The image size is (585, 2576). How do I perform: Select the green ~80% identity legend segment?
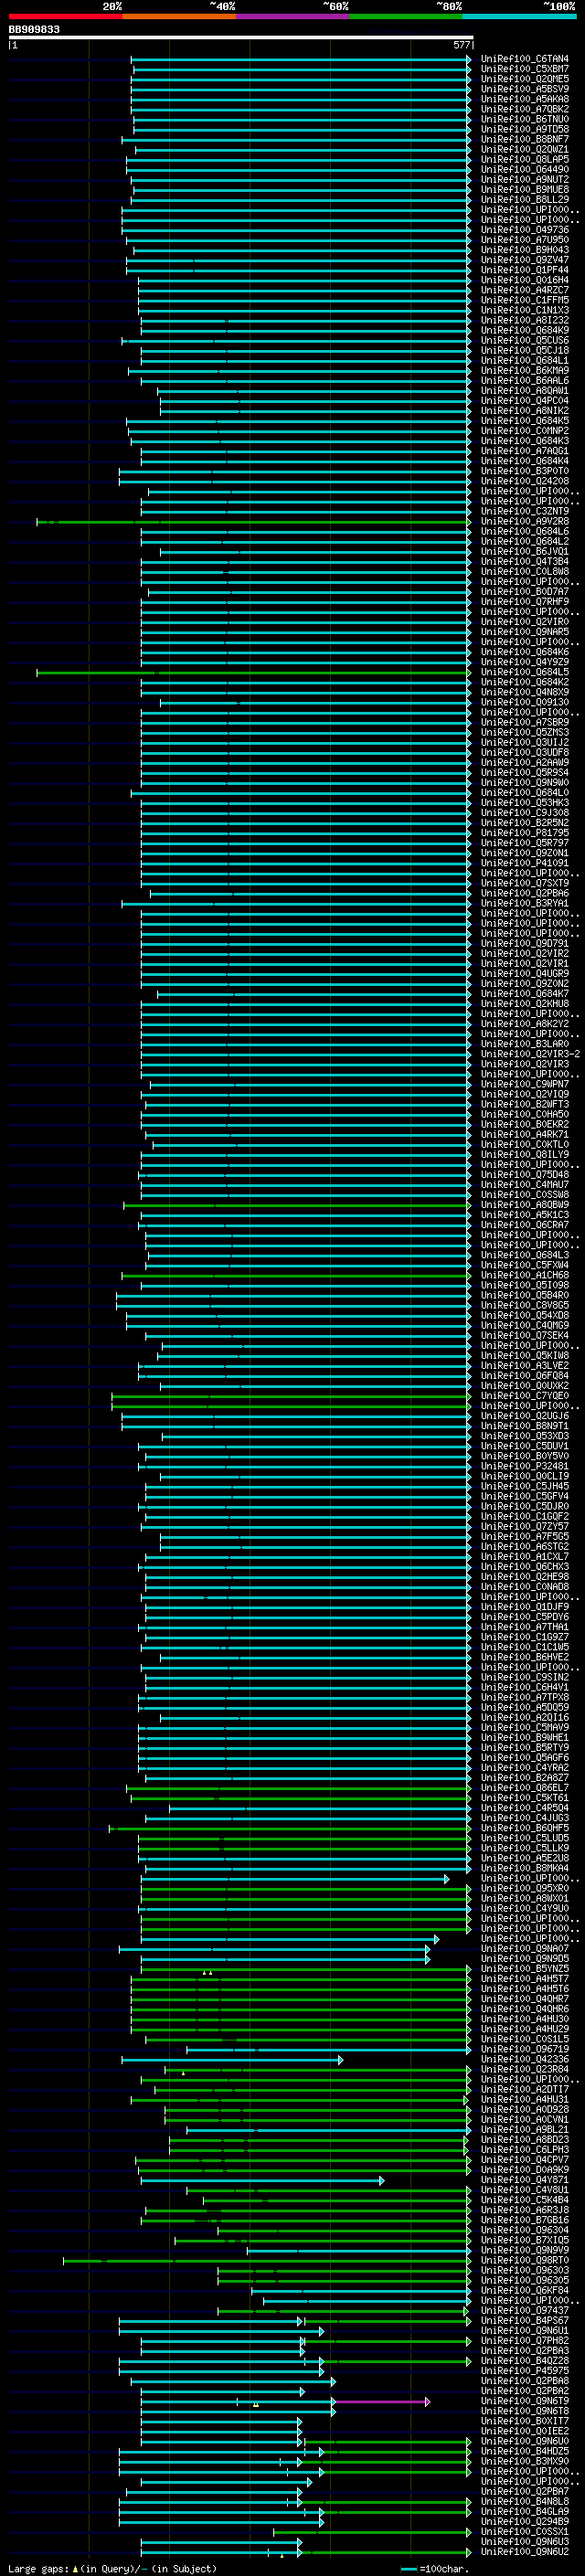click(x=406, y=16)
